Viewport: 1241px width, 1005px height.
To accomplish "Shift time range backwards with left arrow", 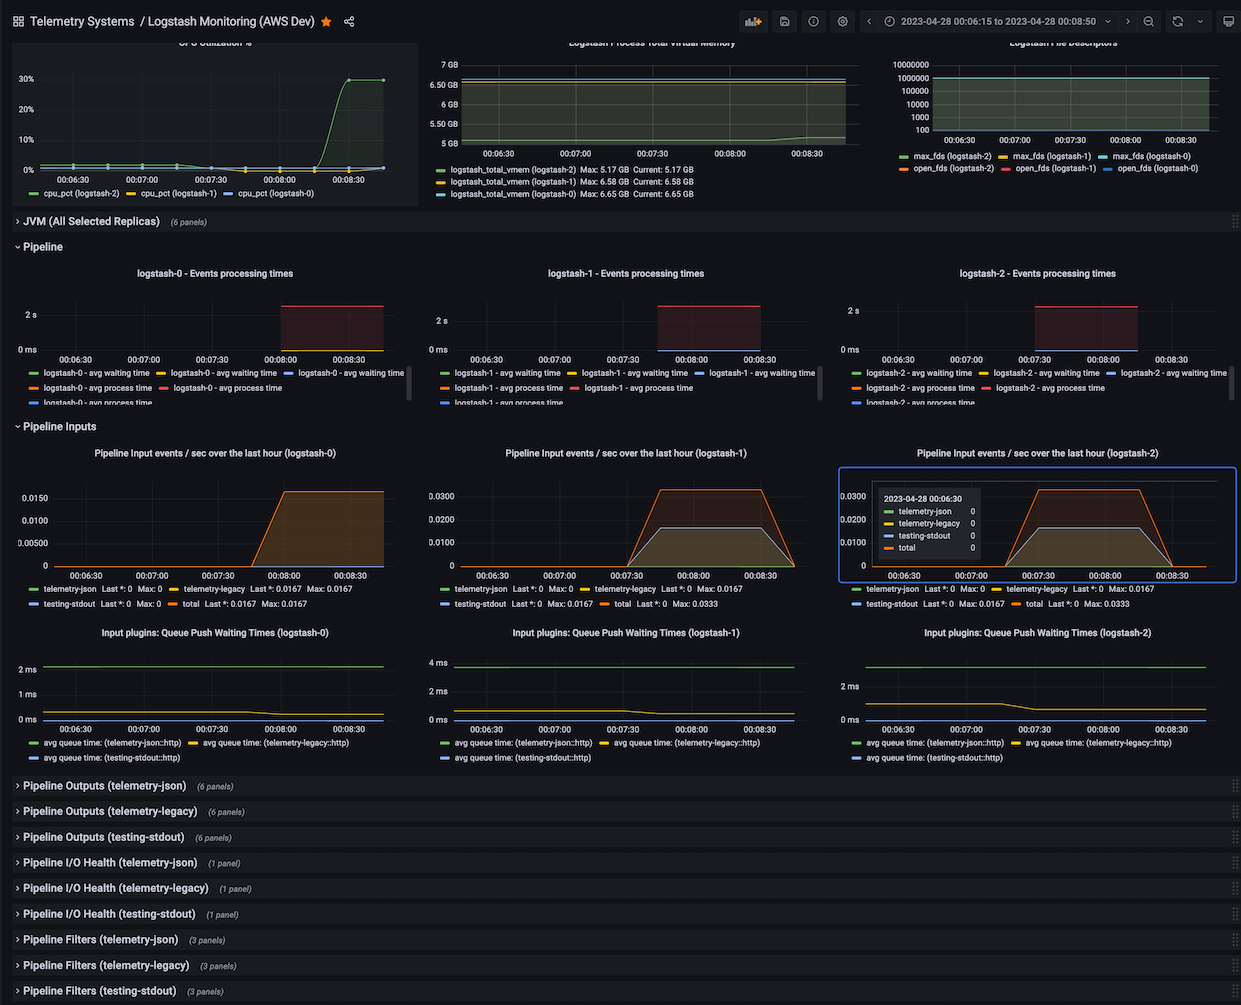I will click(x=869, y=21).
